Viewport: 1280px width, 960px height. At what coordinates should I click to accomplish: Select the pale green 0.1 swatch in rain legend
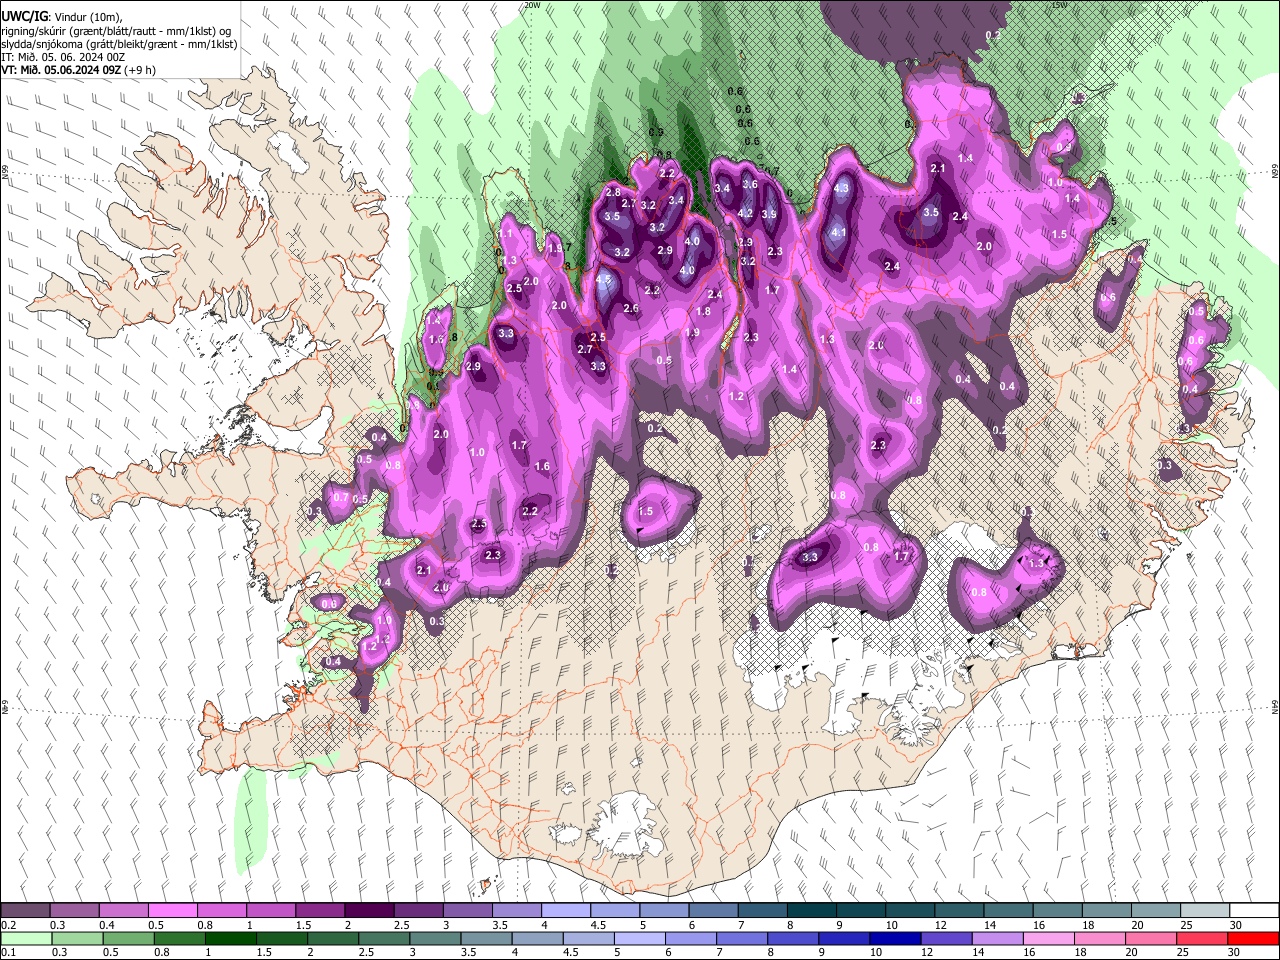(25, 938)
